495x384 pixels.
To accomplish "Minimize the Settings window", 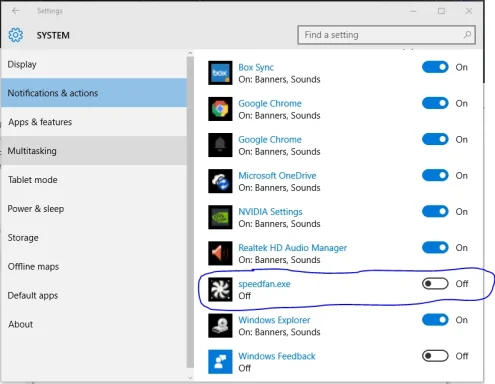I will point(413,11).
